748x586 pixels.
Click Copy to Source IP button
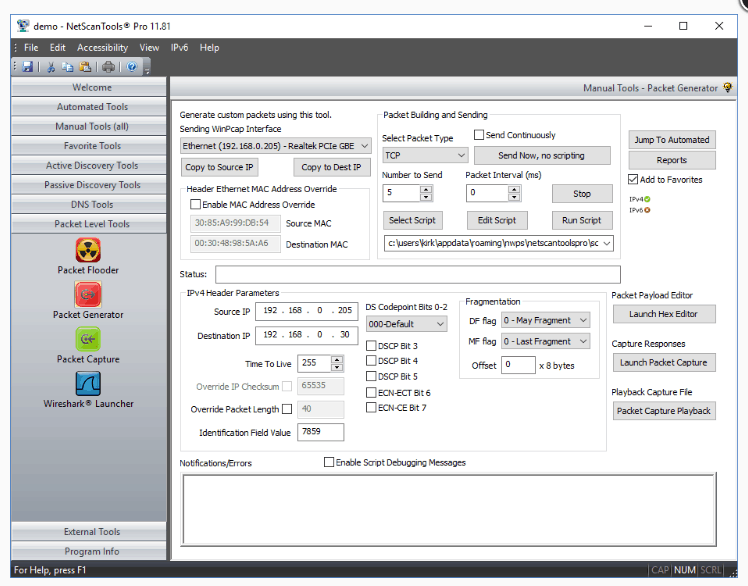tap(219, 167)
